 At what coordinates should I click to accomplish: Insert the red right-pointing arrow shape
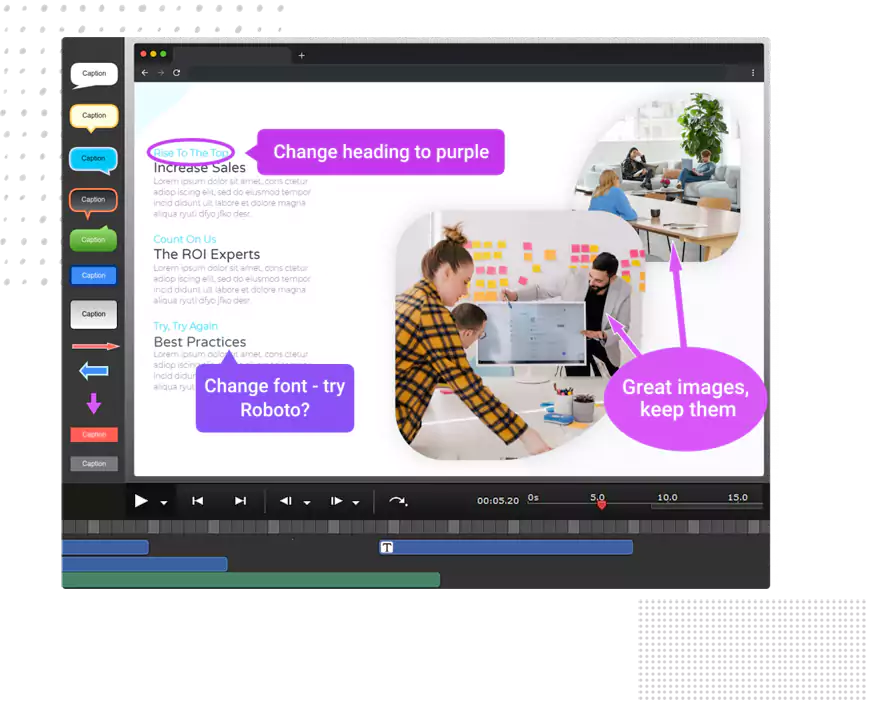click(95, 346)
